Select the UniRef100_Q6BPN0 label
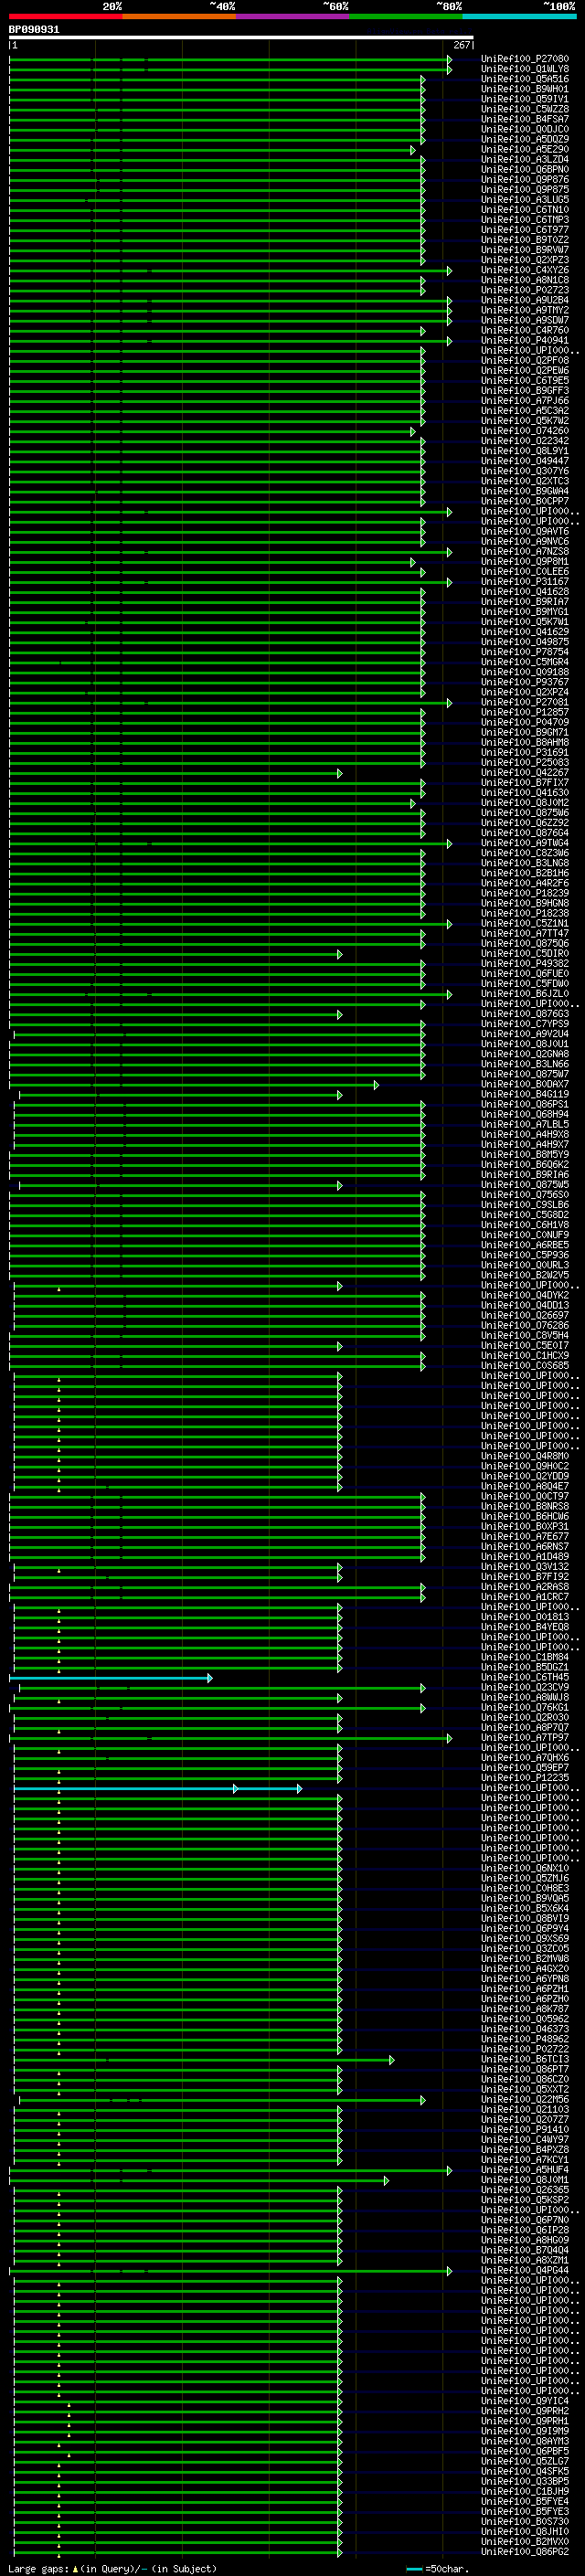585x2576 pixels. (x=524, y=169)
